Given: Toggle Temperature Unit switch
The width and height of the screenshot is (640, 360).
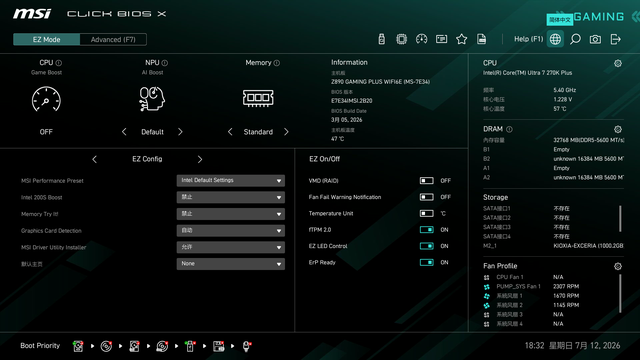Looking at the screenshot, I should pyautogui.click(x=427, y=213).
